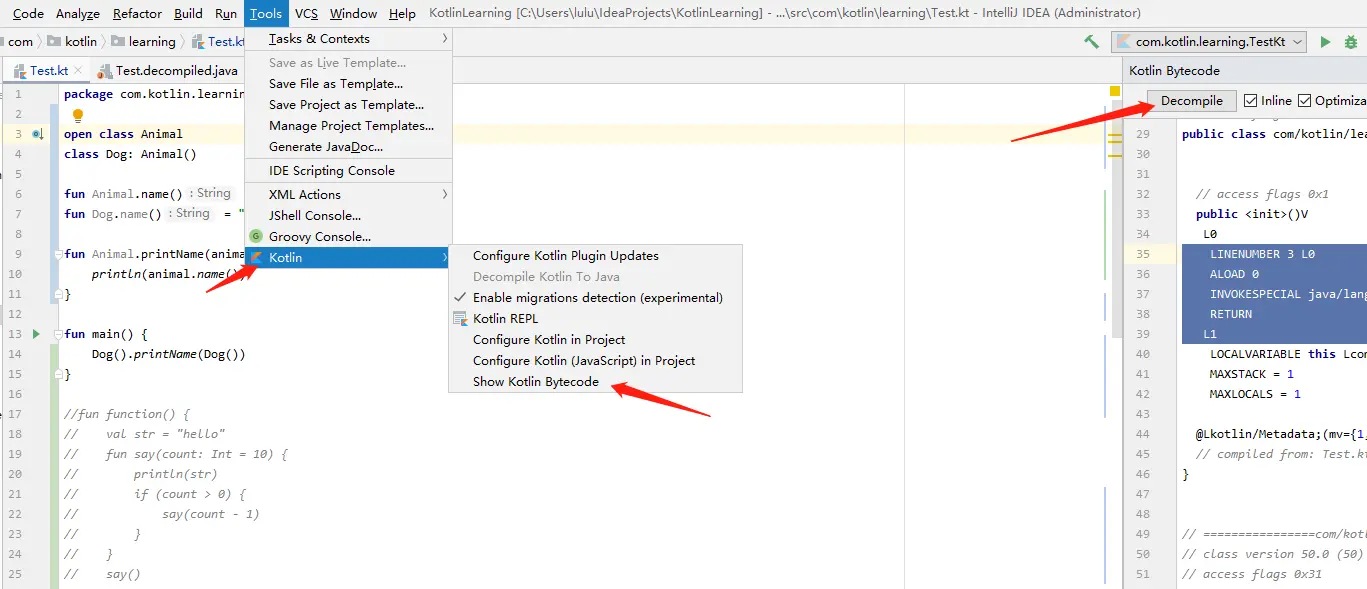
Task: Switch to the Test.decompiled.java tab
Action: point(167,71)
